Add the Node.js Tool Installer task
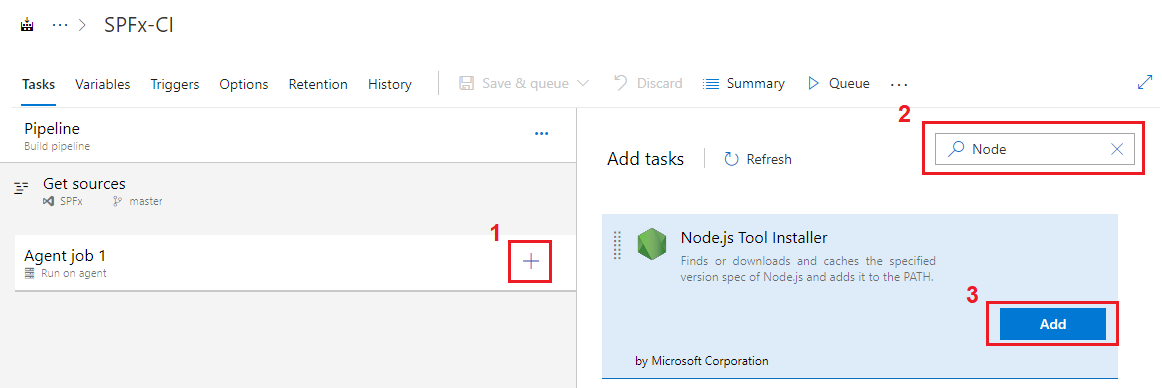Screen dimensions: 1162x388 [1052, 324]
